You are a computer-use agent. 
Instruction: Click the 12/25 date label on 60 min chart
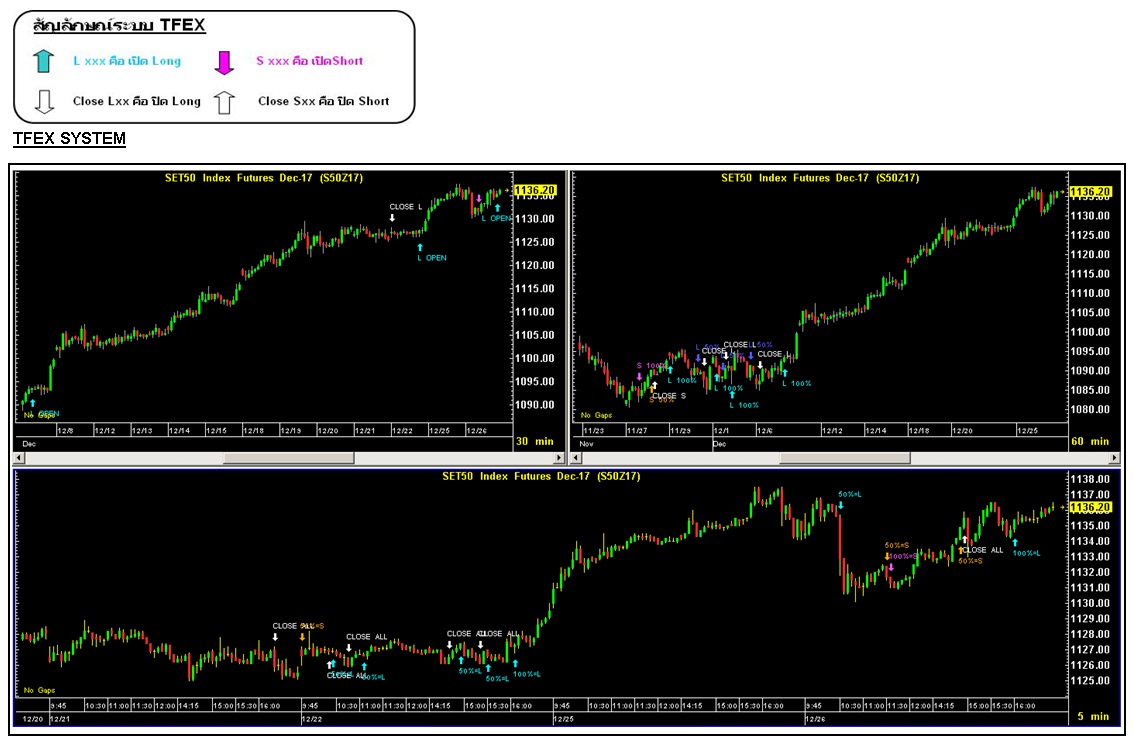tap(1028, 431)
